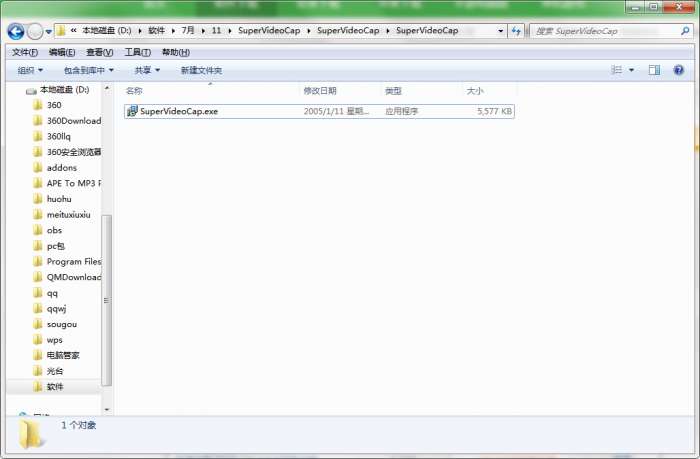Select the 软件 folder in sidebar

[x=54, y=387]
